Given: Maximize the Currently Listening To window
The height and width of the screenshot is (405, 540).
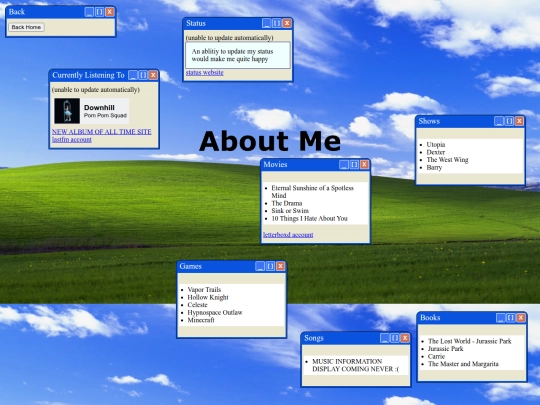Looking at the screenshot, I should point(143,75).
